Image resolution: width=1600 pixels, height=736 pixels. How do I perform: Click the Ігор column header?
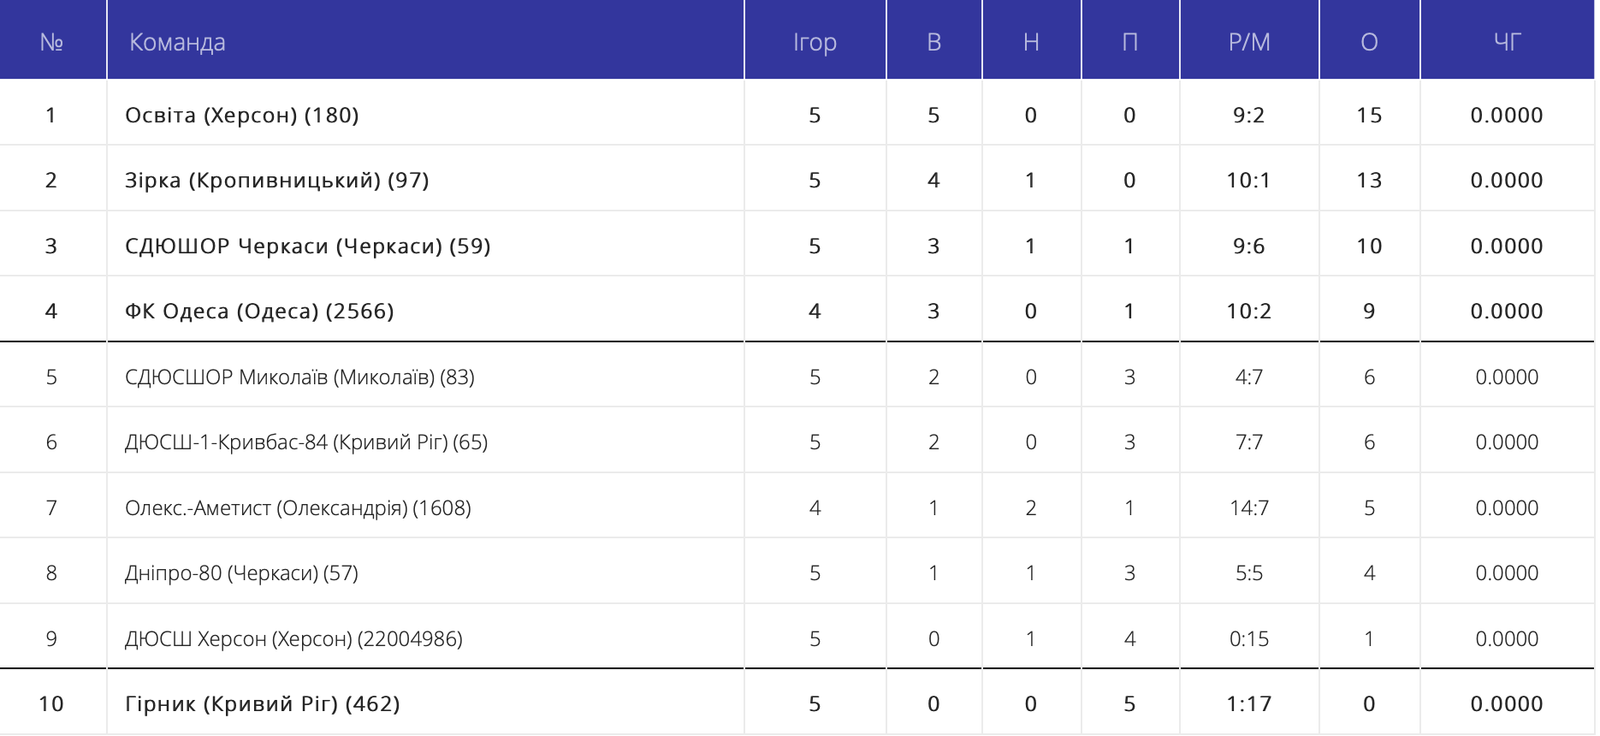(x=814, y=42)
